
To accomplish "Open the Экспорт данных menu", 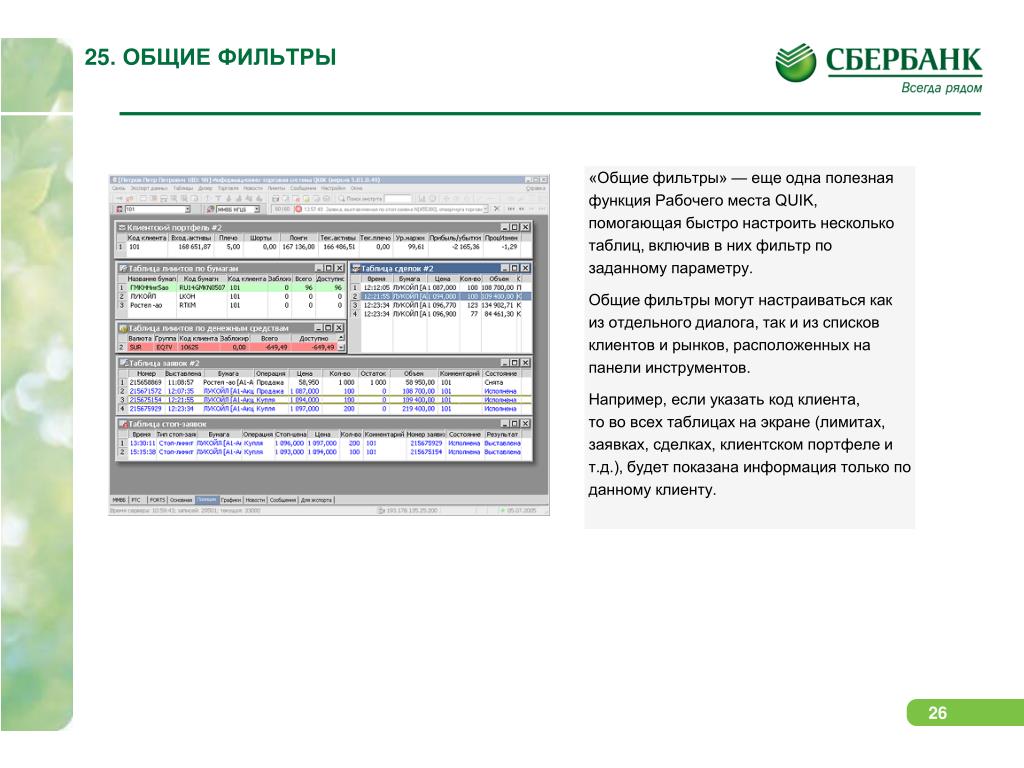I will pyautogui.click(x=150, y=188).
